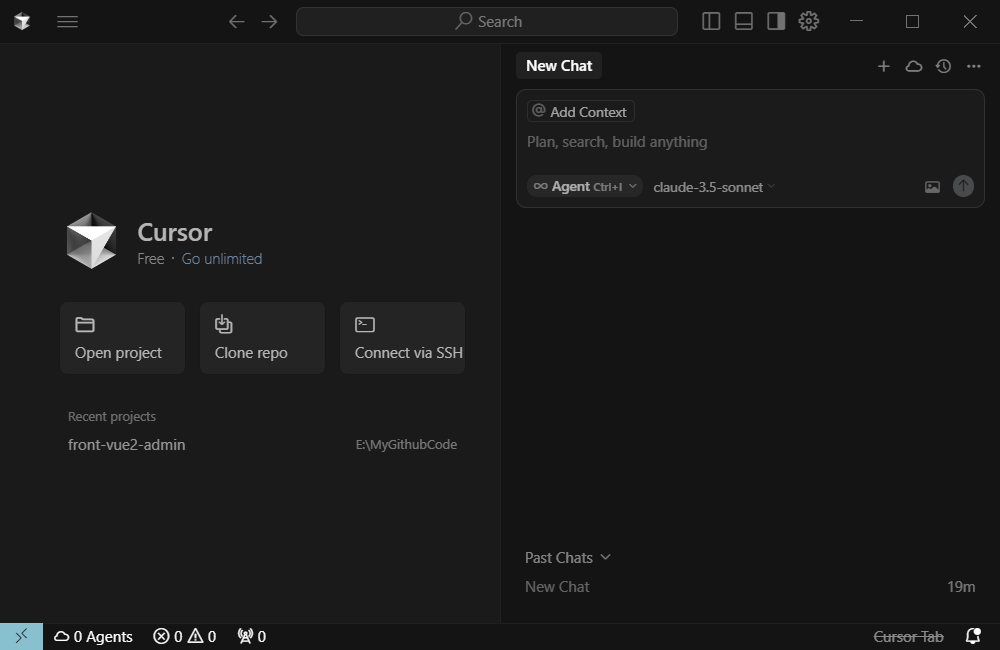Click the Search command bar
Viewport: 1000px width, 650px height.
[487, 22]
